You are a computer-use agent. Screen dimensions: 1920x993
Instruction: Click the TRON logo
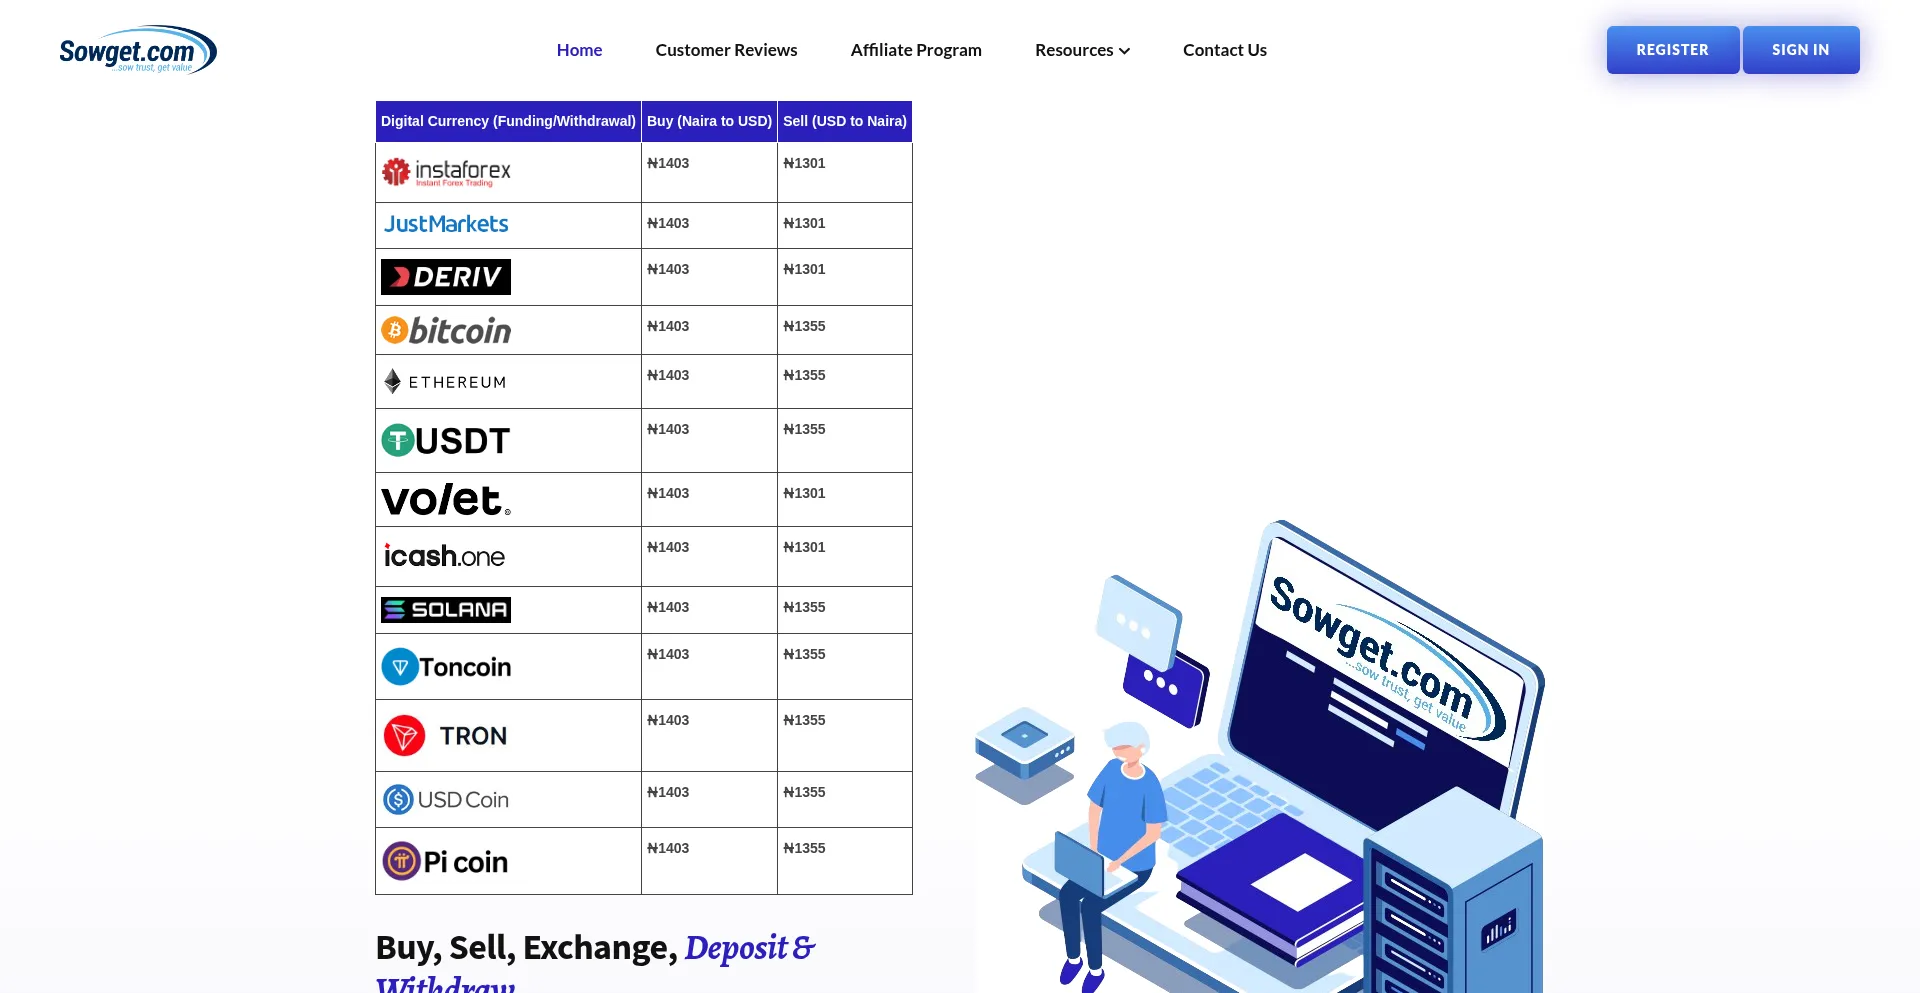click(446, 736)
